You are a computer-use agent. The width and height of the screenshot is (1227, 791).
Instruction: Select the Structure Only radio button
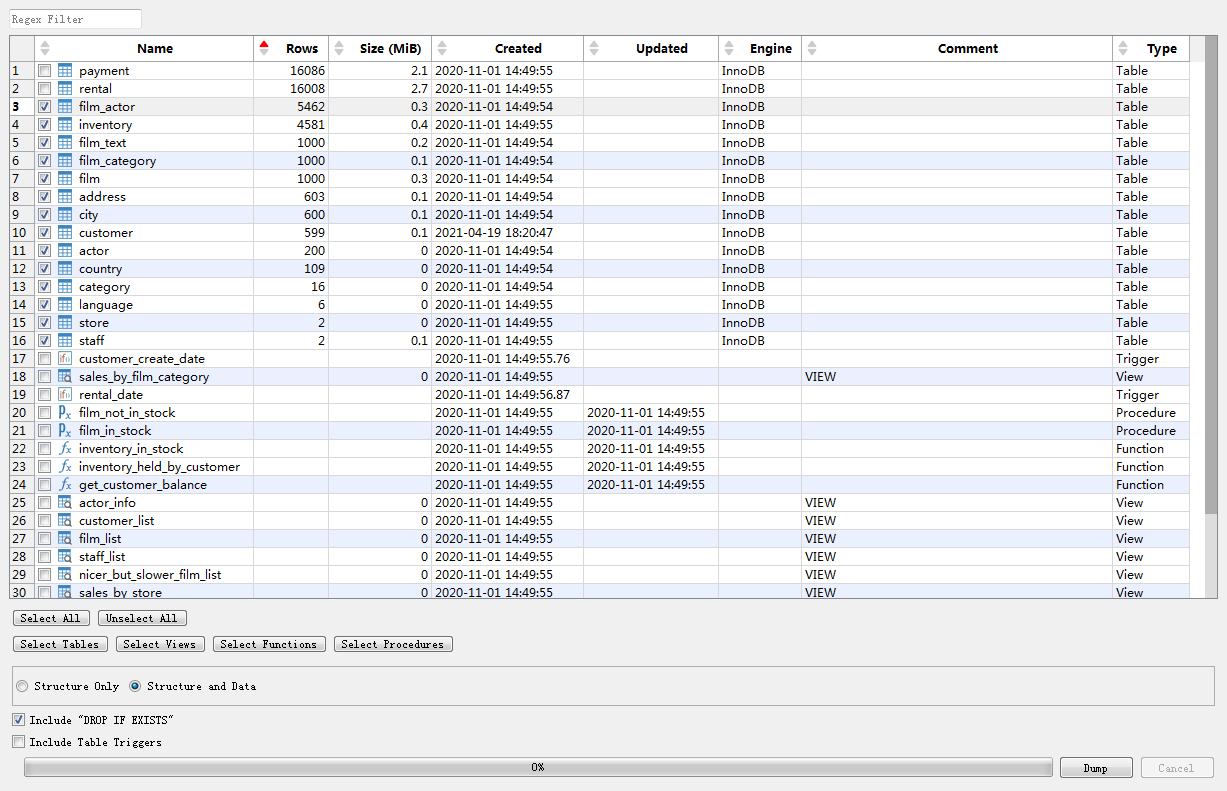(22, 686)
